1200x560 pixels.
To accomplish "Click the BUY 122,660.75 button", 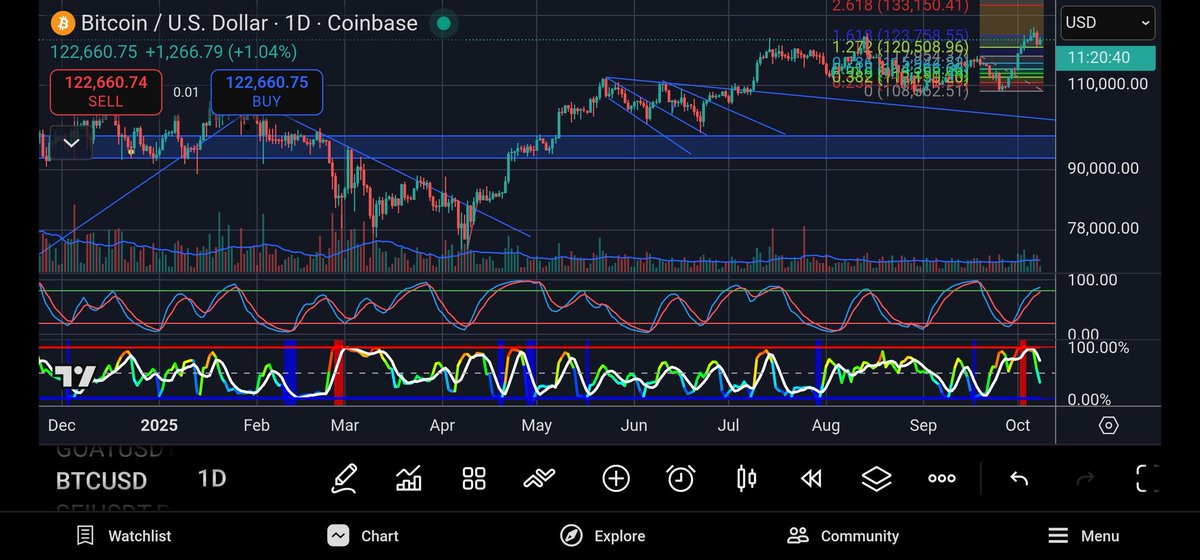I will (x=267, y=91).
